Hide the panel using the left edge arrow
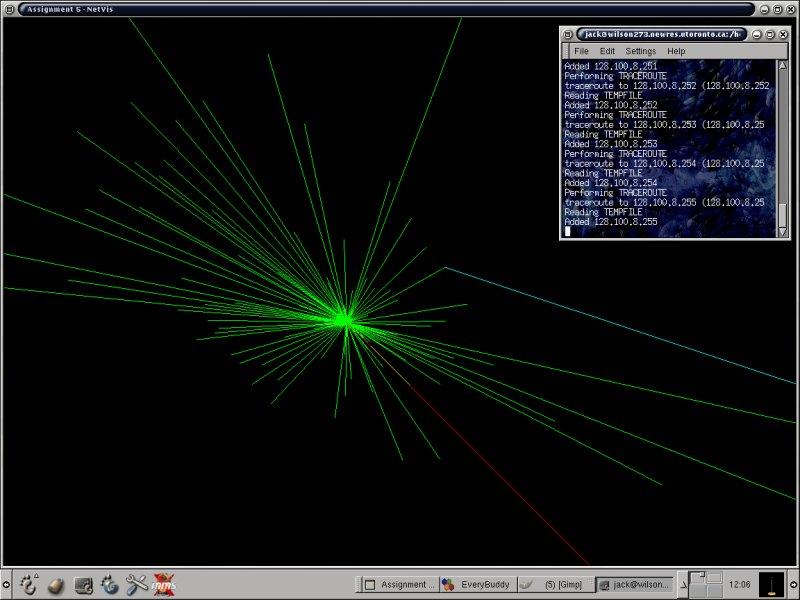Screen dimensions: 800x600 (x=5, y=584)
